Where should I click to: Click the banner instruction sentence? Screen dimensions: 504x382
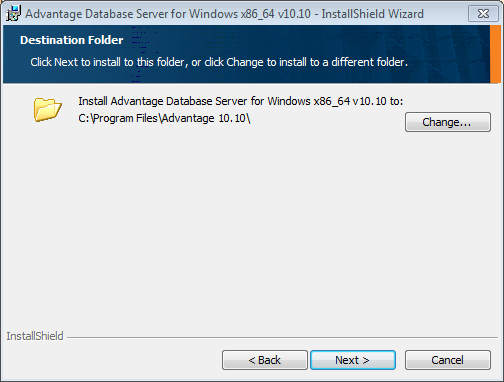pos(219,62)
